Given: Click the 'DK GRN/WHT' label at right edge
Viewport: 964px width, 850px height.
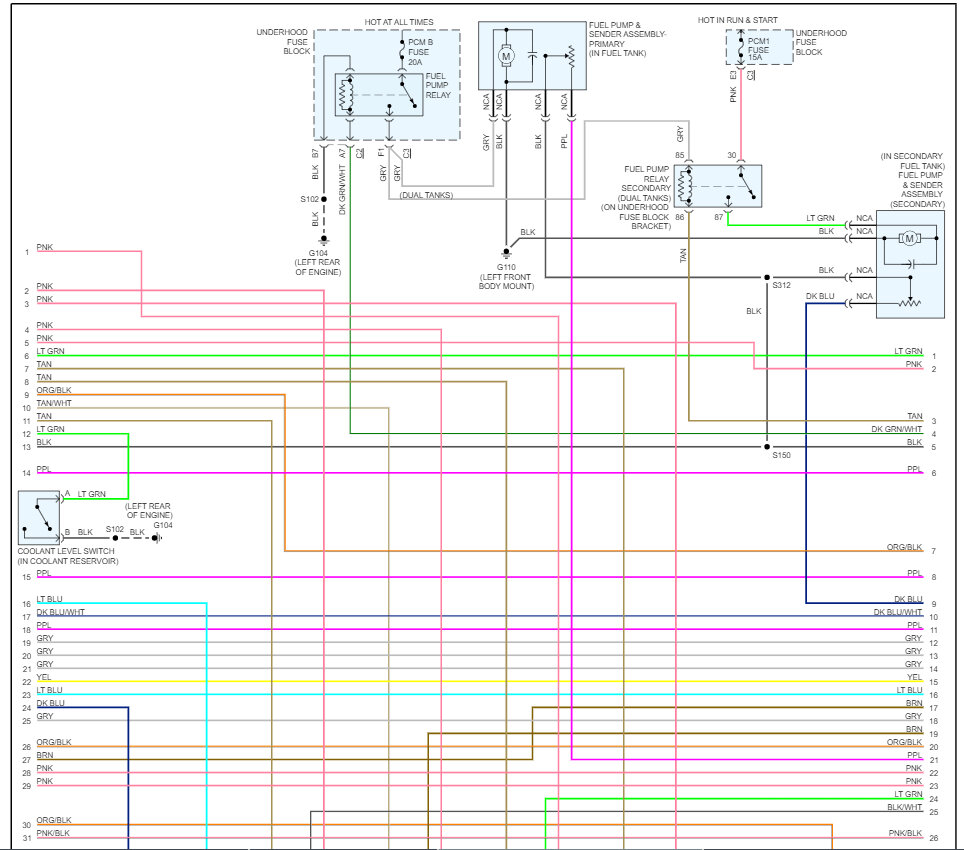Looking at the screenshot, I should click(896, 429).
